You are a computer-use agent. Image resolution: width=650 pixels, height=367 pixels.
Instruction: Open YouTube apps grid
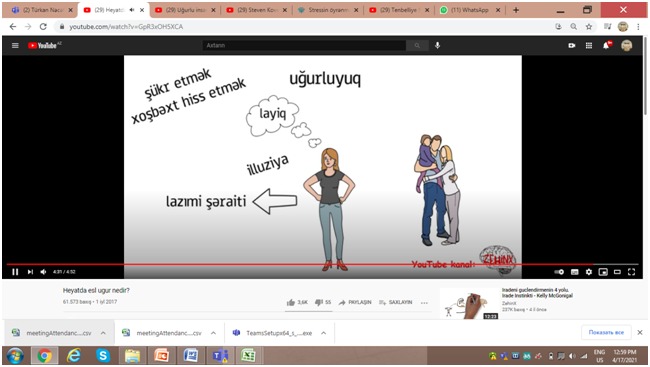click(x=589, y=45)
